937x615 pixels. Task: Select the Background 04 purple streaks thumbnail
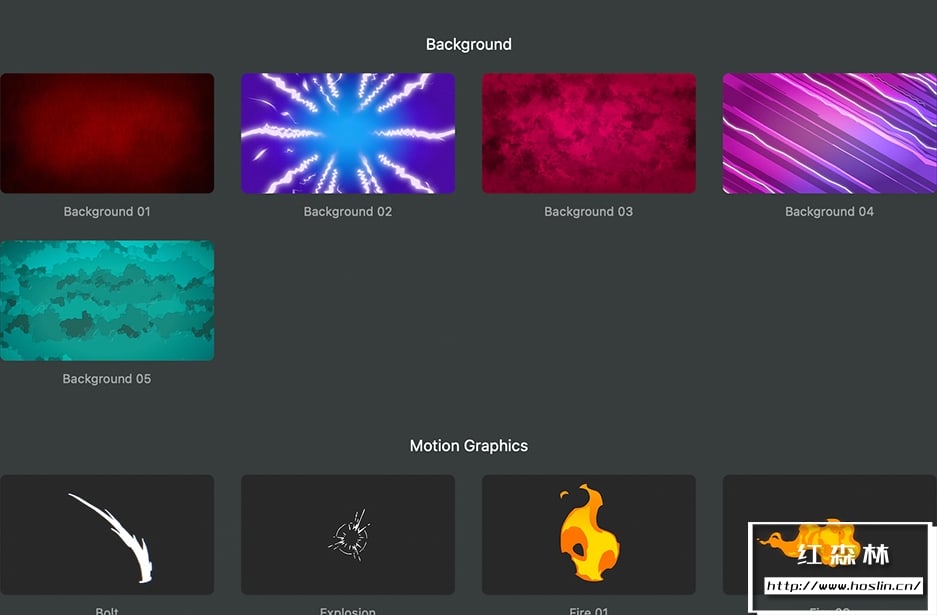pyautogui.click(x=829, y=133)
